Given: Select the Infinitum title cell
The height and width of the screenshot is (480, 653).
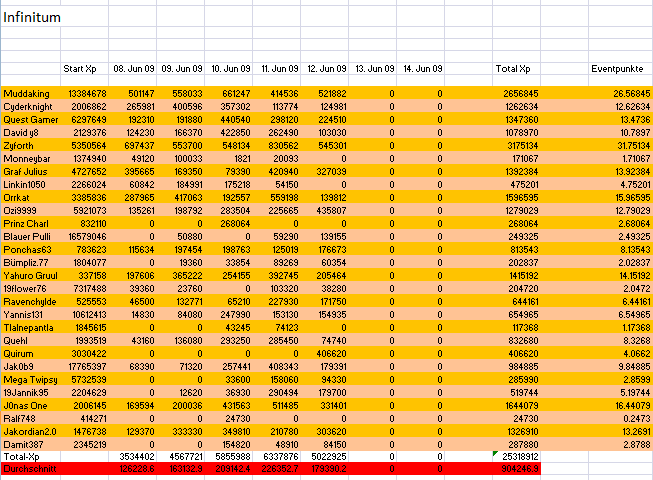Looking at the screenshot, I should pyautogui.click(x=31, y=17).
